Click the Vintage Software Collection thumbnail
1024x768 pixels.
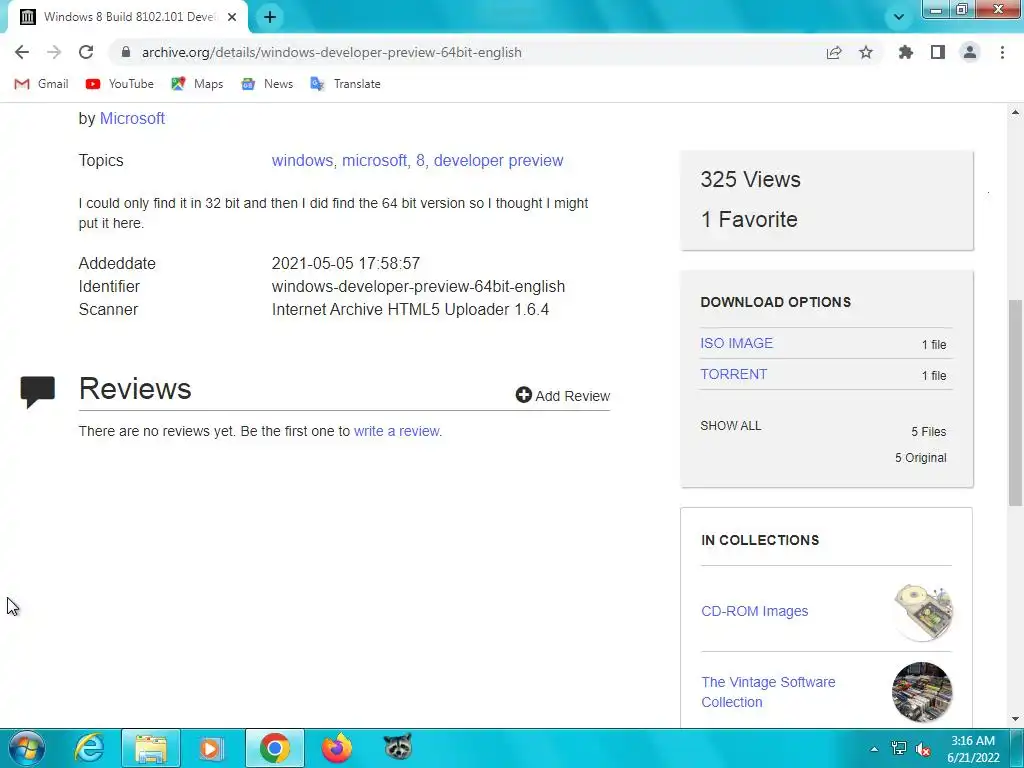pos(922,692)
